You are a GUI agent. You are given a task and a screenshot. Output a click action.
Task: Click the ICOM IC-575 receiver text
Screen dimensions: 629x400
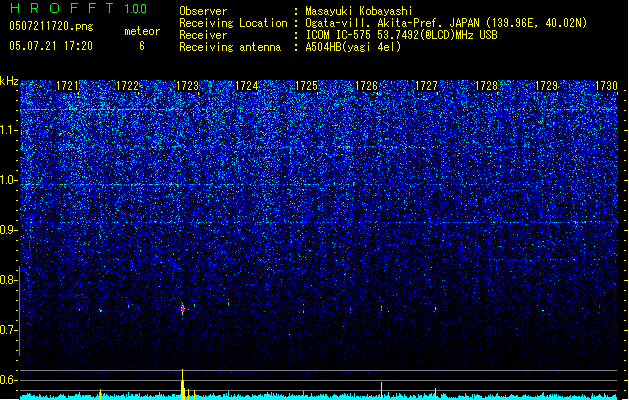pyautogui.click(x=401, y=35)
